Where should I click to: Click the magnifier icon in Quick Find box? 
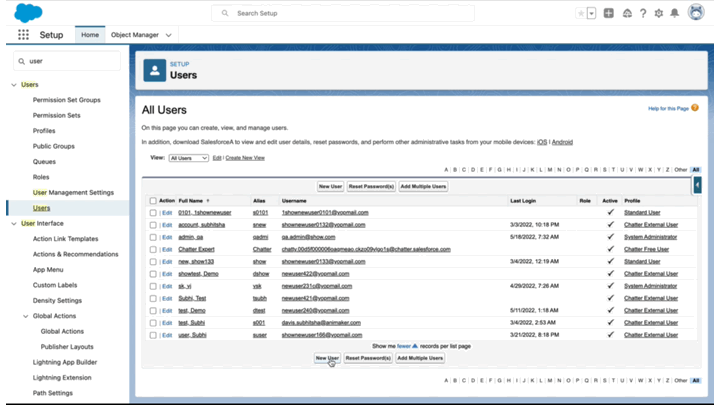point(22,61)
